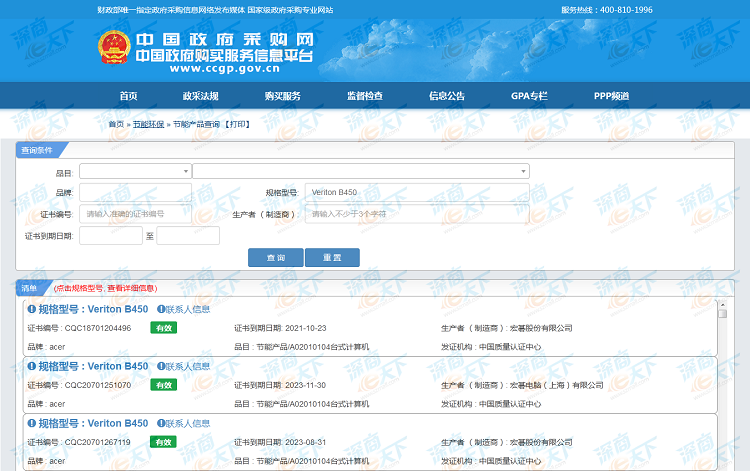Click the national emblem logo
This screenshot has height=471, width=750.
coord(114,47)
